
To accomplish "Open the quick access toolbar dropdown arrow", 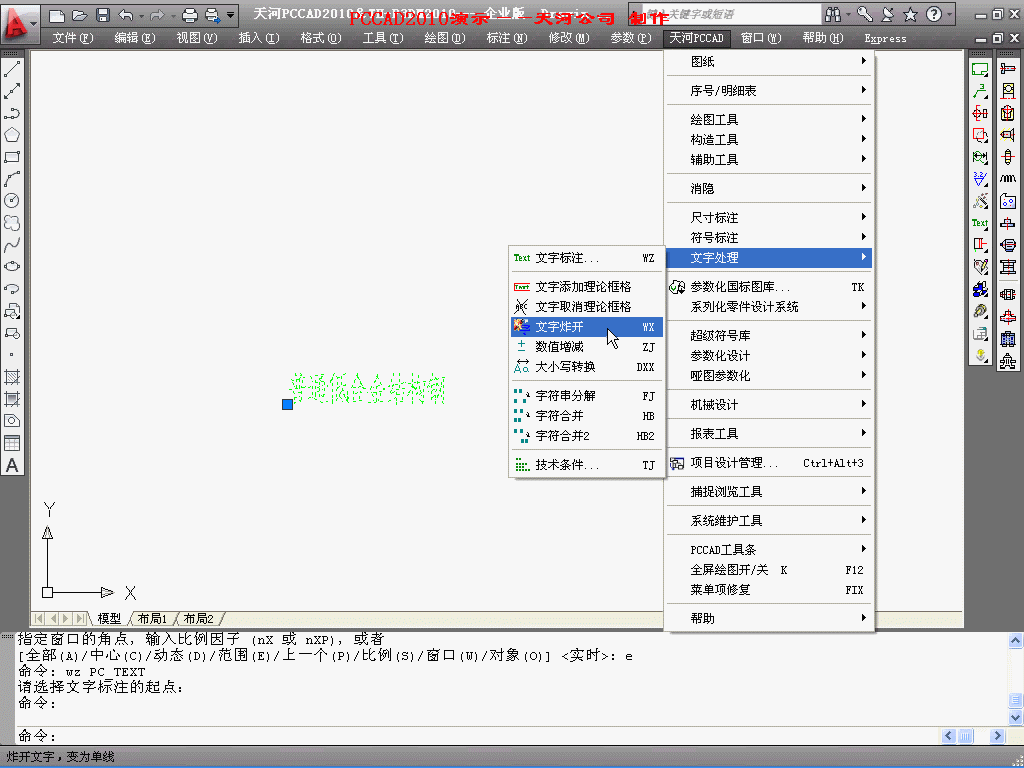I will click(x=231, y=15).
